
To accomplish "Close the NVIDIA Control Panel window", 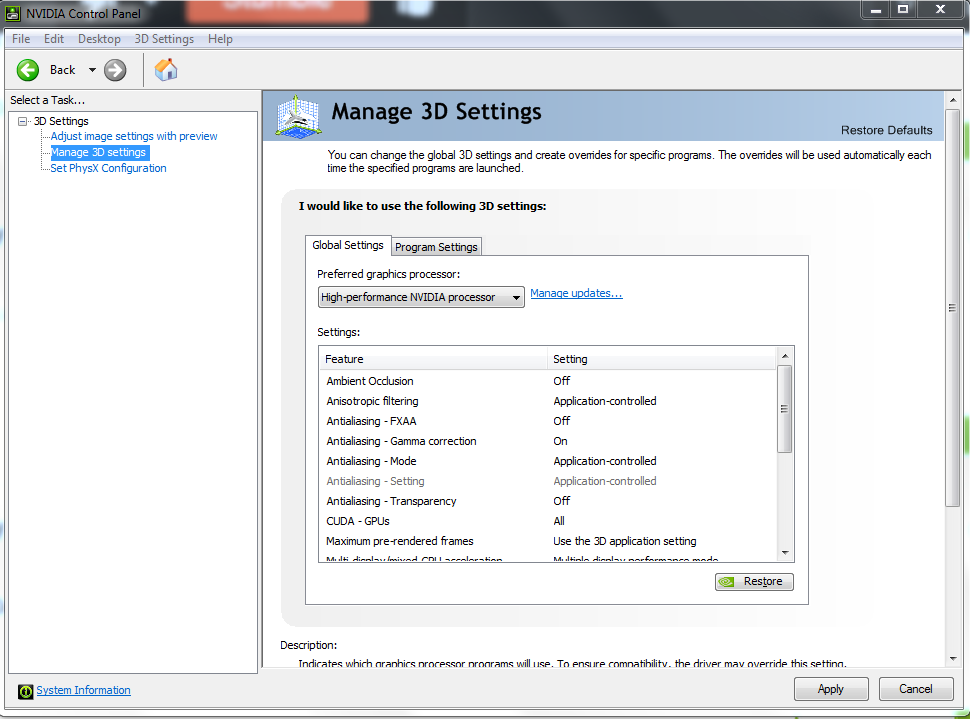I will click(x=940, y=10).
